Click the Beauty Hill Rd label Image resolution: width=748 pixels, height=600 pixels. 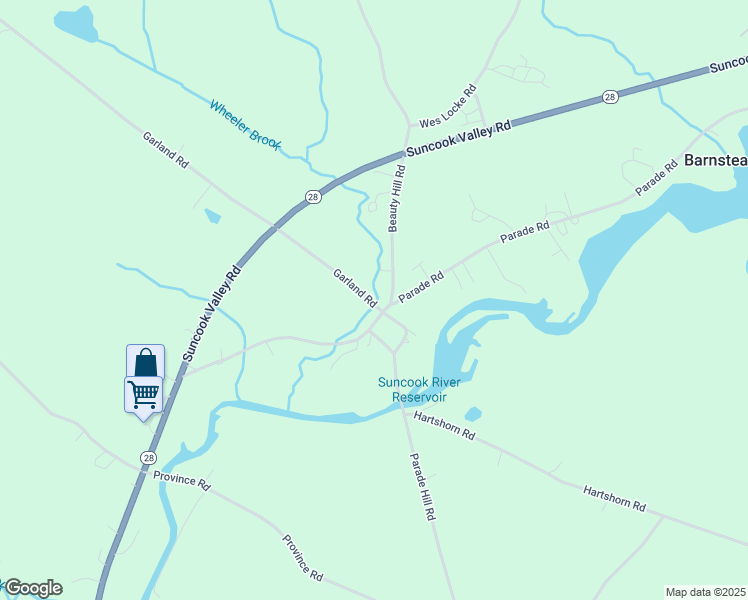397,198
